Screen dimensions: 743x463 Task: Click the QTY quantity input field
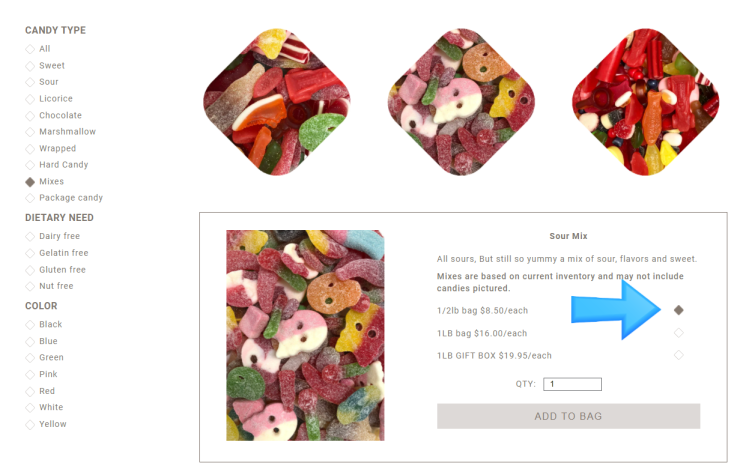coord(572,384)
